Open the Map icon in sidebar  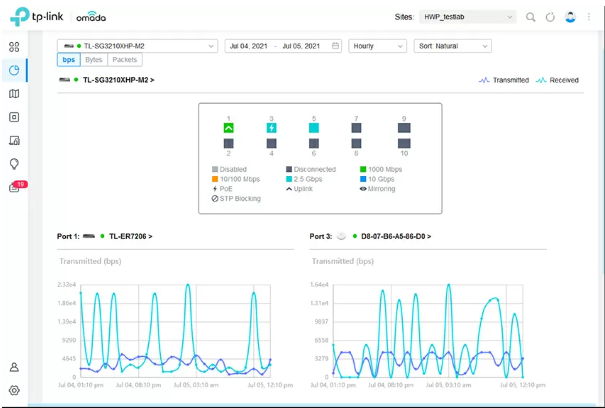click(14, 94)
